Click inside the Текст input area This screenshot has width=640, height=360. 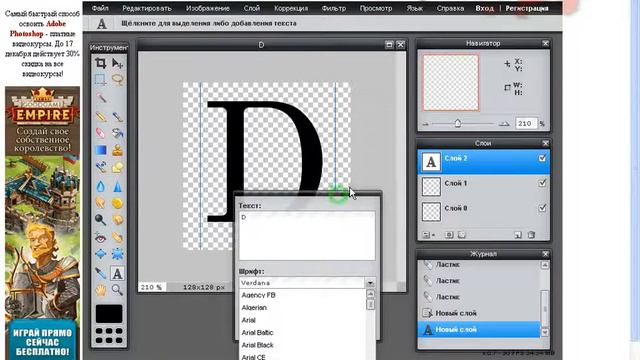click(x=307, y=236)
